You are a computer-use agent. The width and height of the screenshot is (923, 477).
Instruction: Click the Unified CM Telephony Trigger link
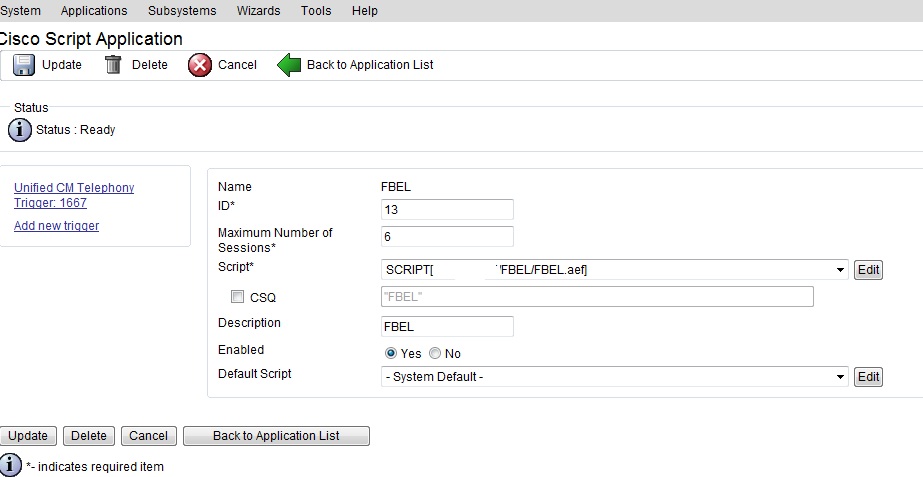(74, 195)
